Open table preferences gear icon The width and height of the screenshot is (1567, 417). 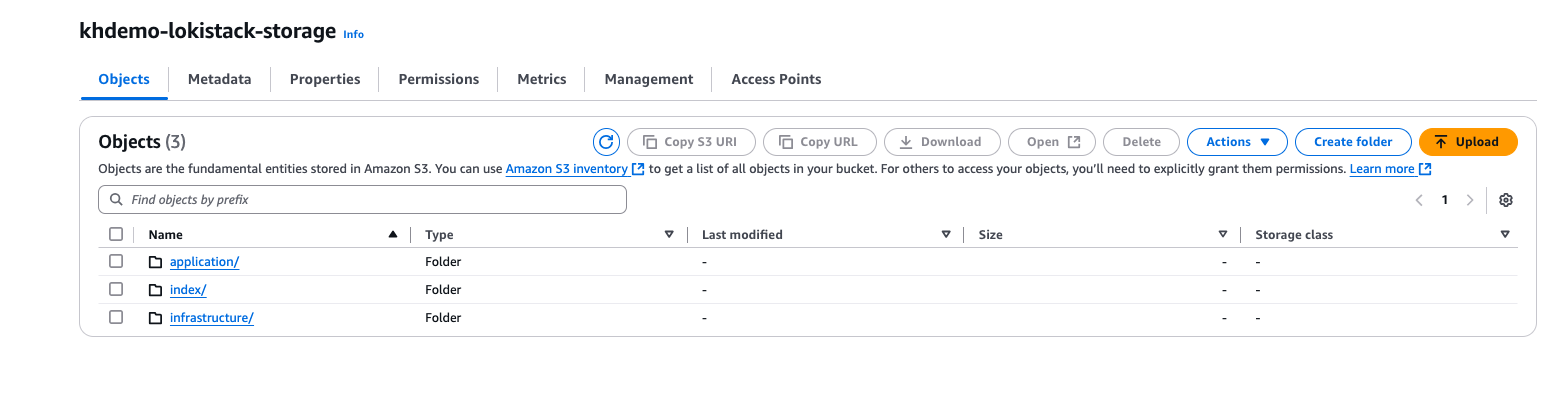click(1506, 200)
